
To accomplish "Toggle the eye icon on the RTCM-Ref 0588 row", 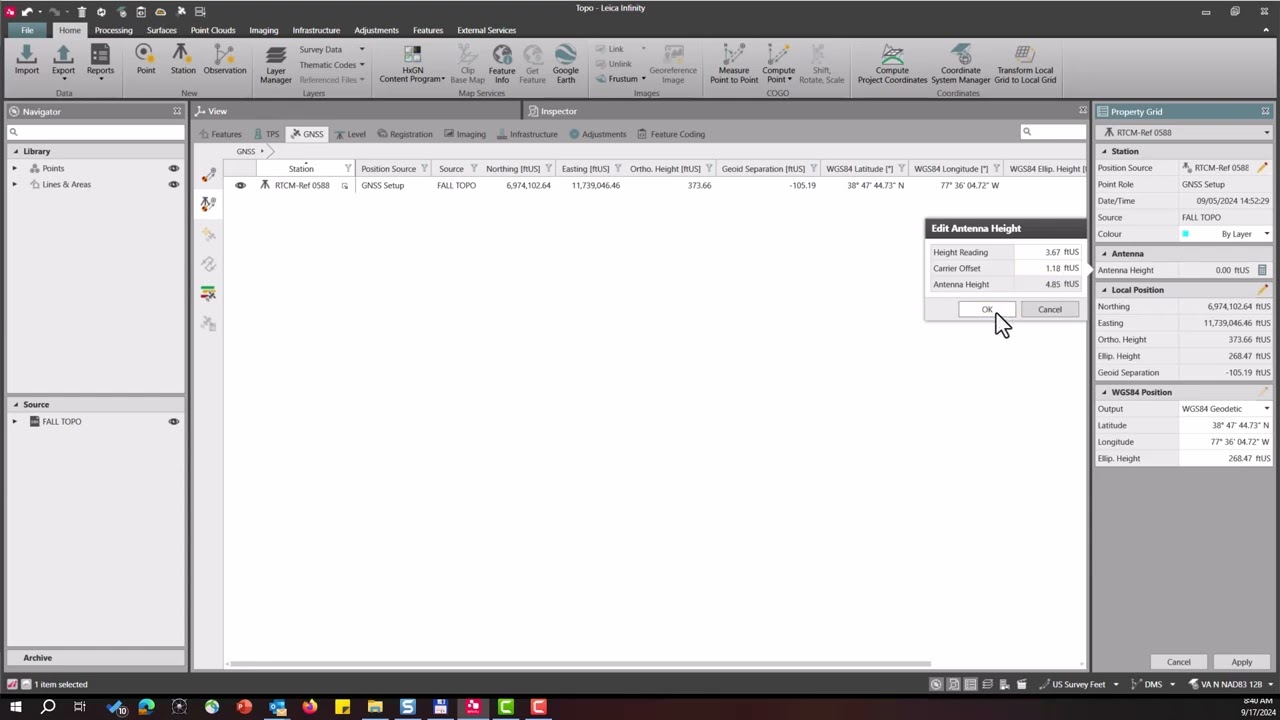I will (x=240, y=185).
